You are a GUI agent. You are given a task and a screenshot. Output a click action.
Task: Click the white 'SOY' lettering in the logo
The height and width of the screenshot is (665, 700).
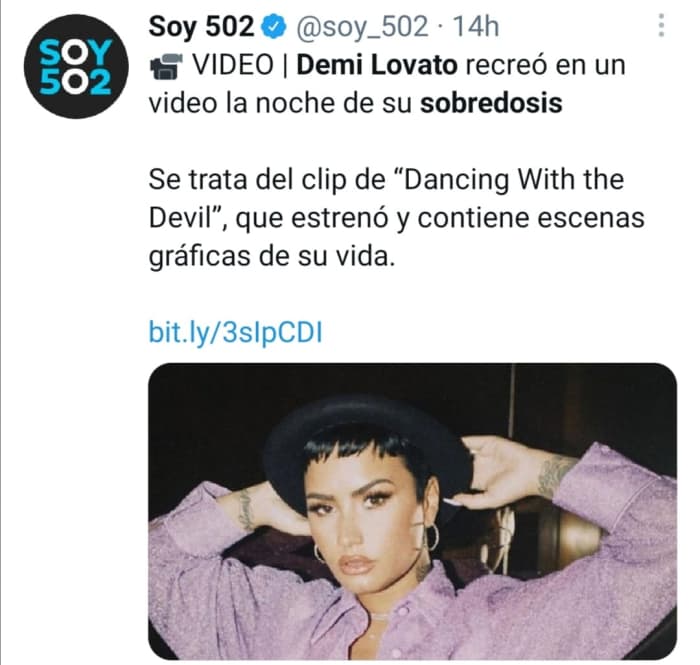pos(75,52)
